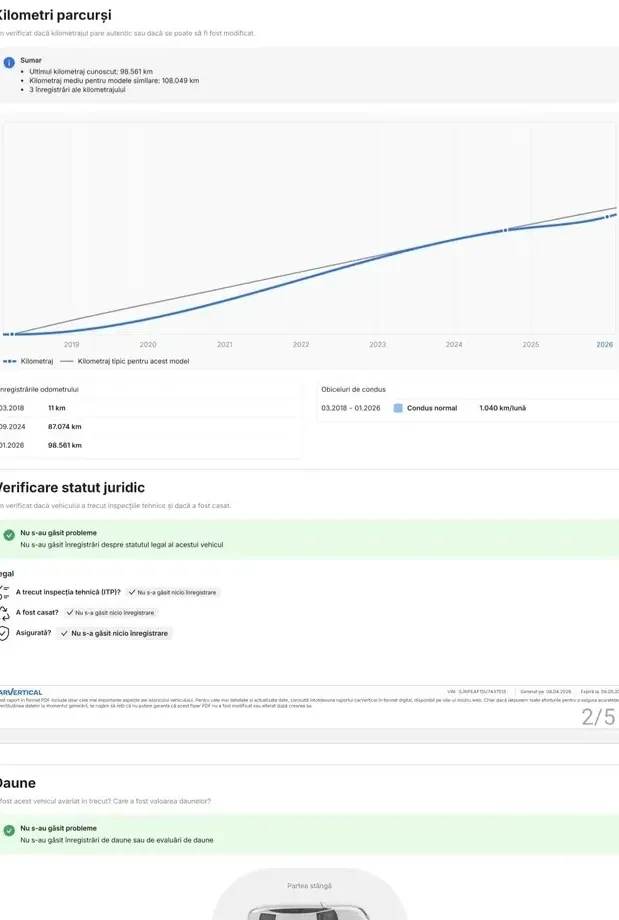Click the '98.561 km' odometer reading in table
This screenshot has height=920, width=619.
point(65,445)
